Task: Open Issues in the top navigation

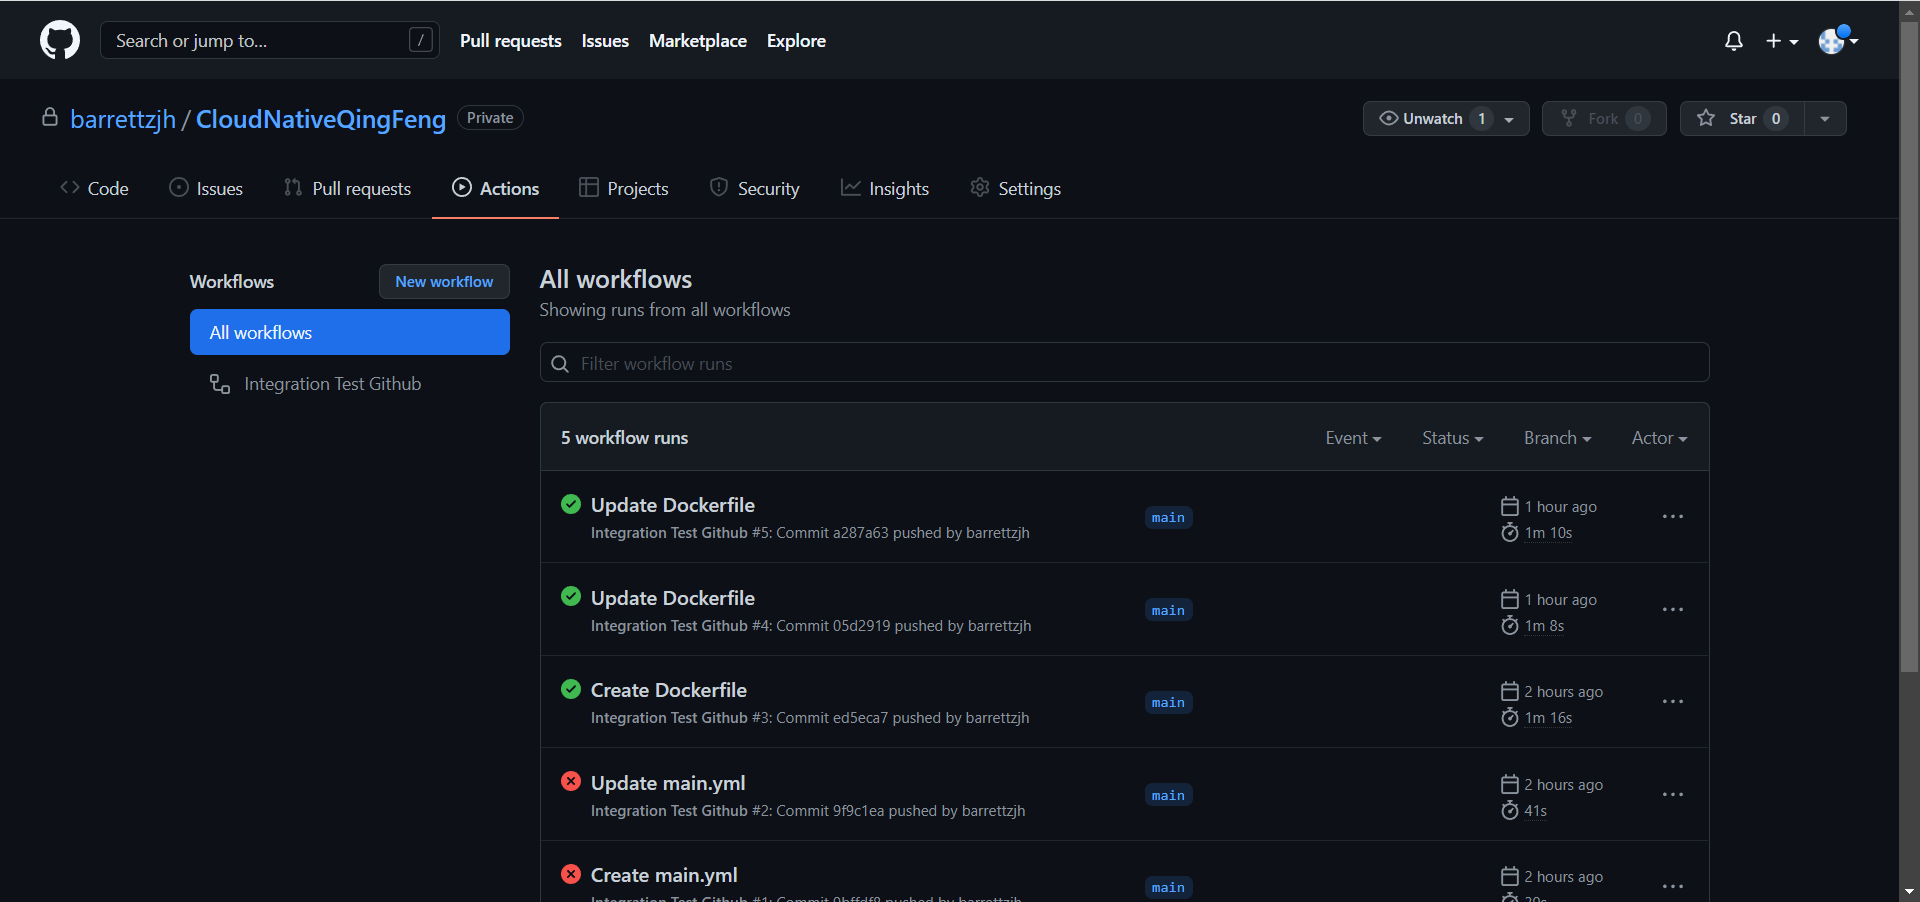Action: (605, 41)
